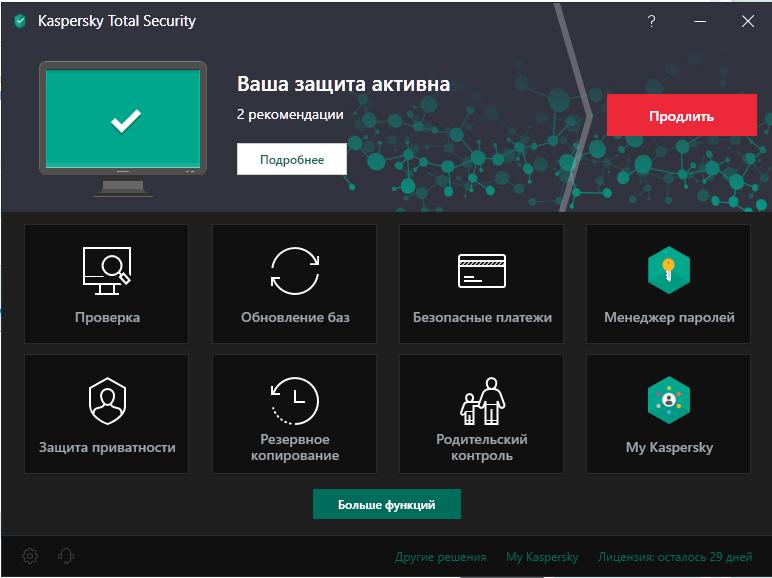Open the Резервное копирование clock icon
The width and height of the screenshot is (772, 578).
pyautogui.click(x=294, y=400)
